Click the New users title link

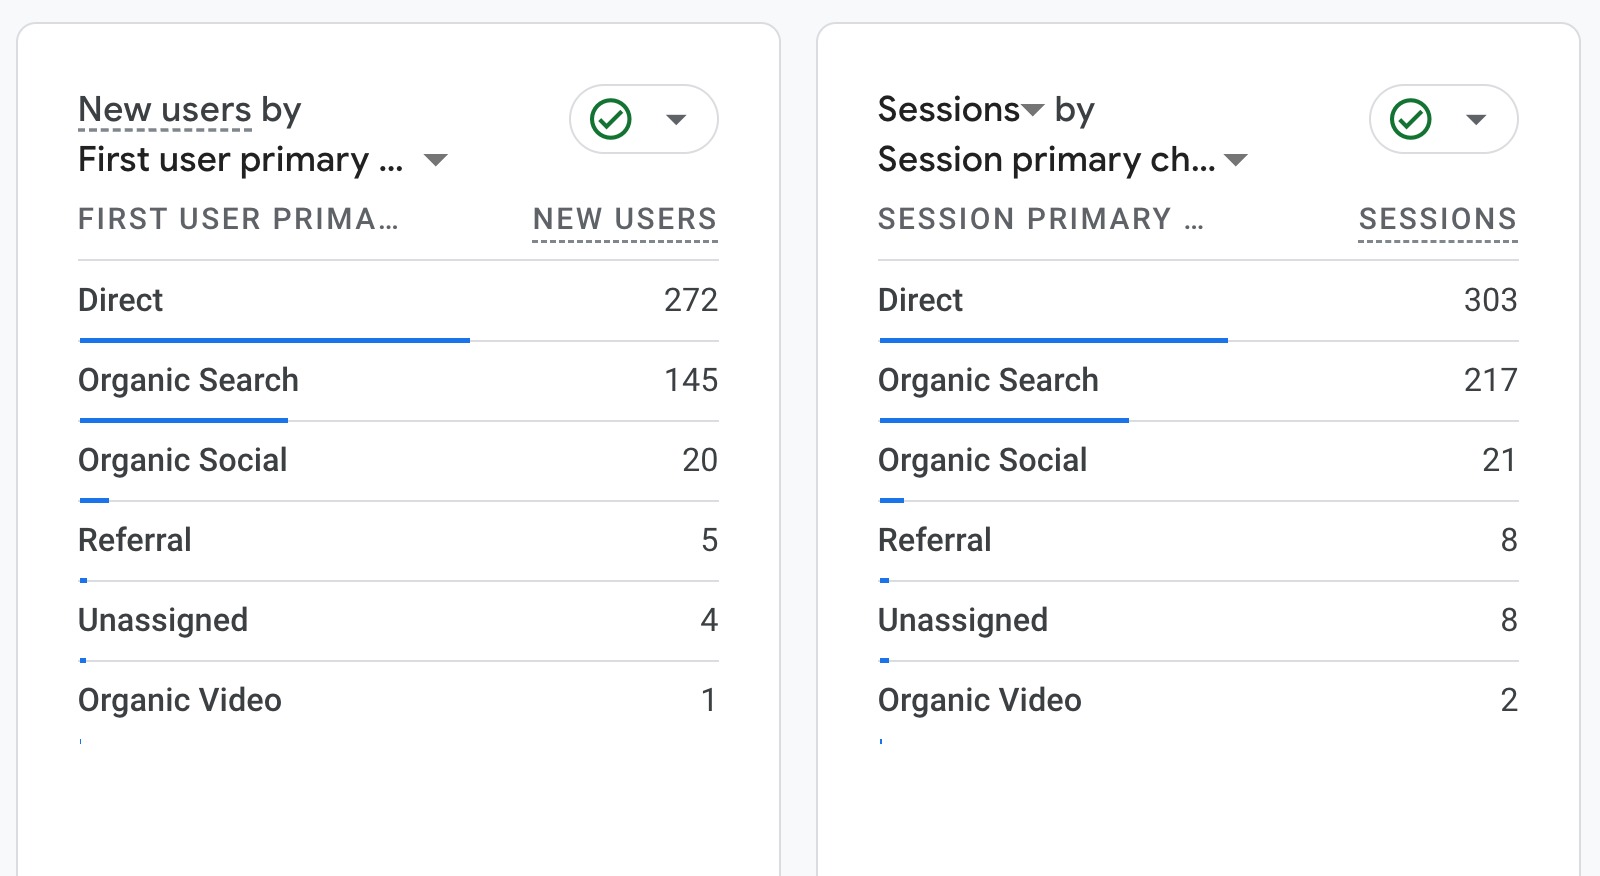tap(165, 110)
